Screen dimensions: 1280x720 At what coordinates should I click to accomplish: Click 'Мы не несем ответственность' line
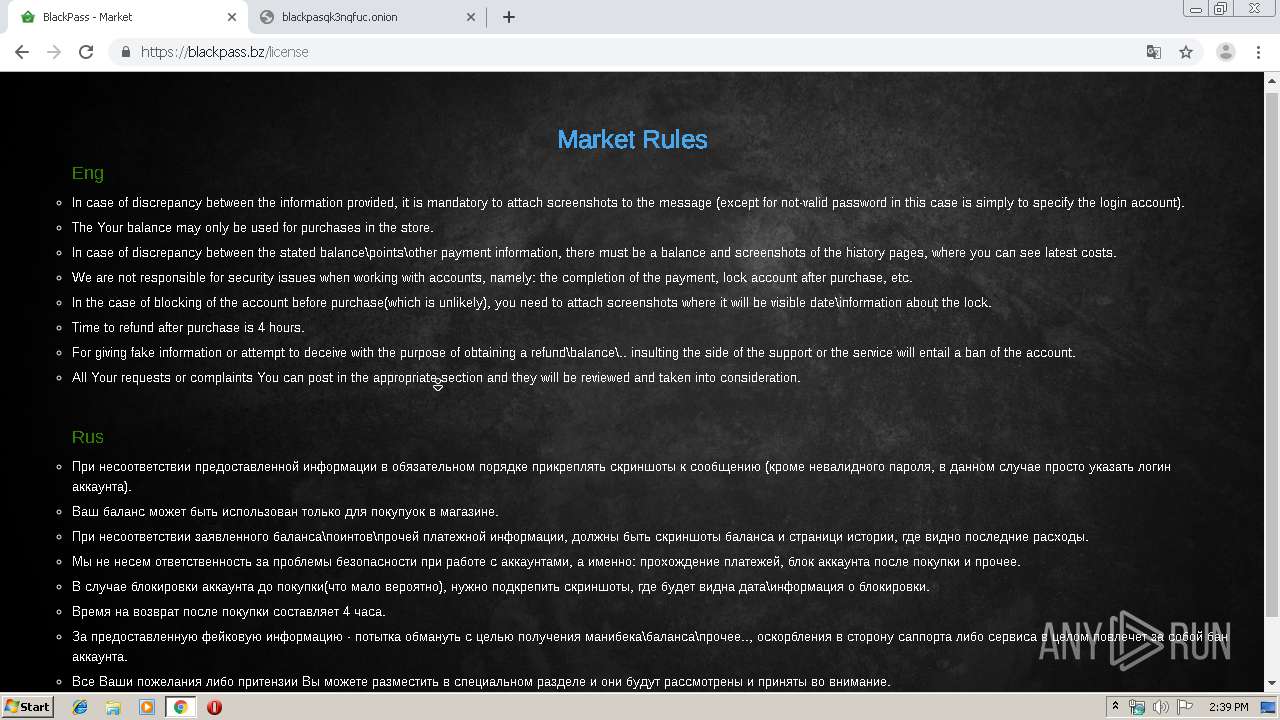tap(546, 561)
